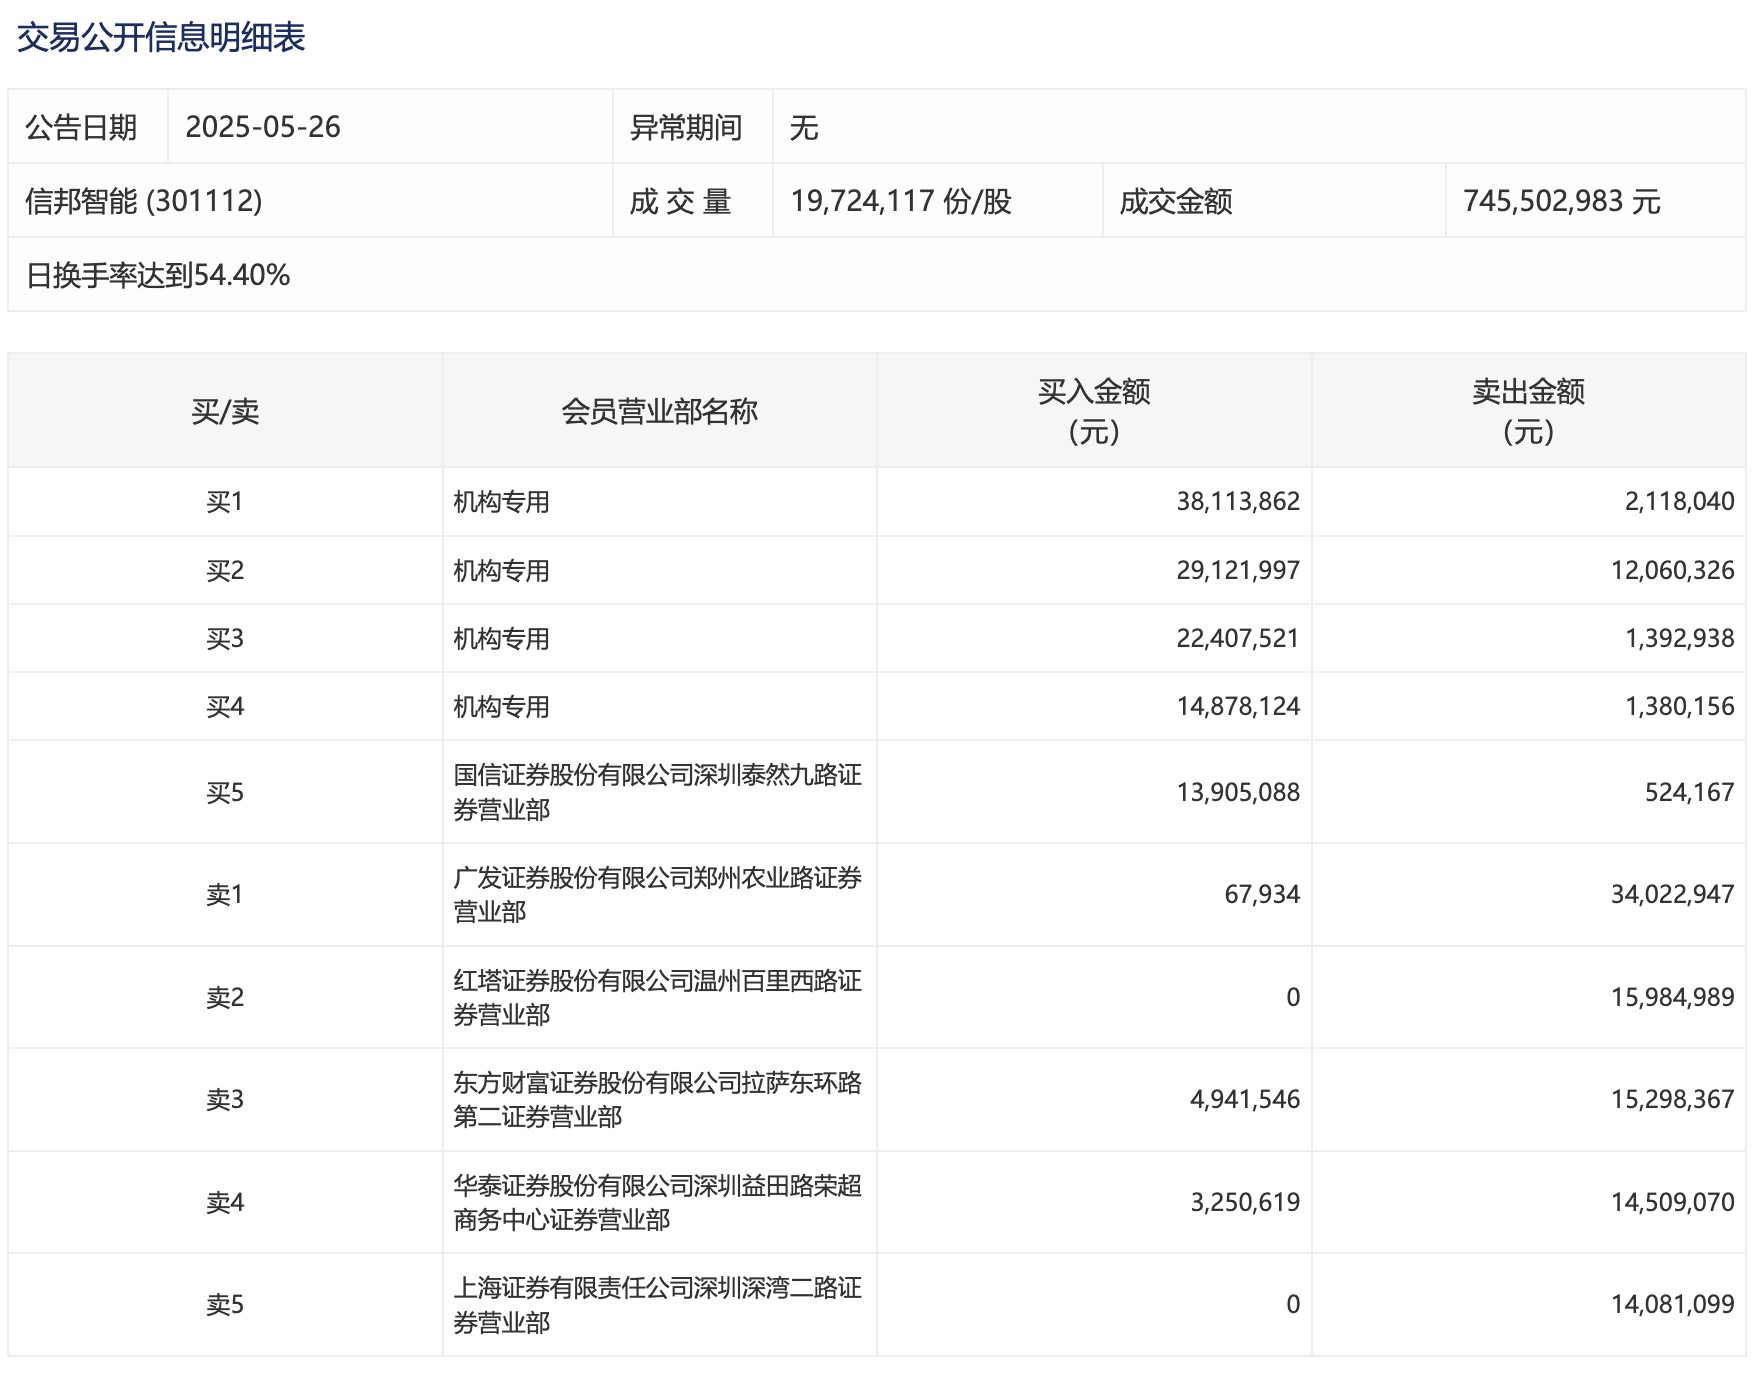Open 红塔证券 温州百里西路 branch name
This screenshot has width=1758, height=1376.
click(x=657, y=998)
